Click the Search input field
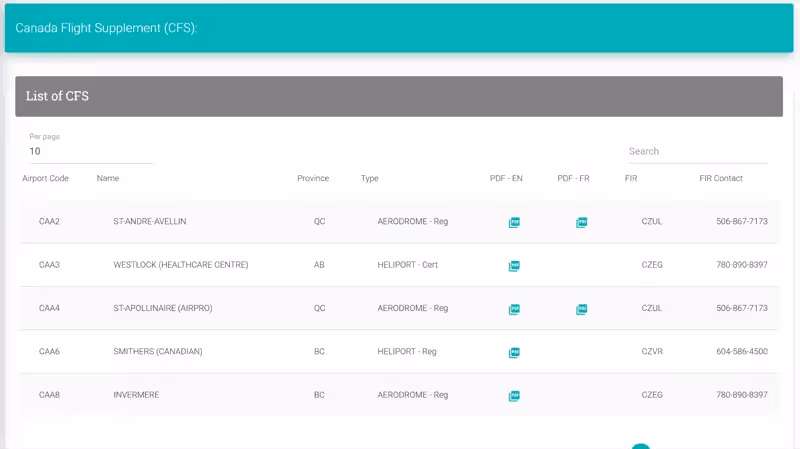The image size is (800, 449). pyautogui.click(x=697, y=152)
